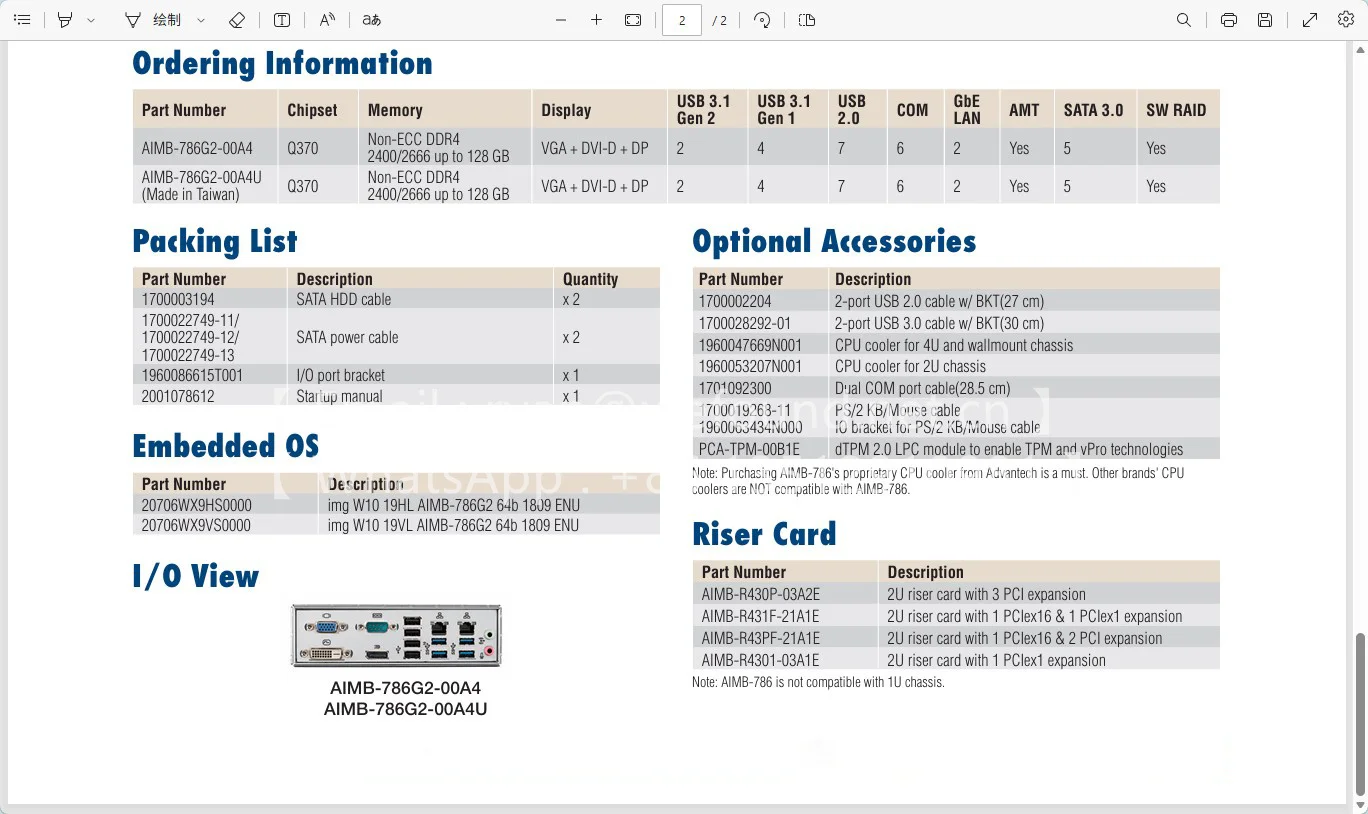Click the Dual COM port cable description

922,388
